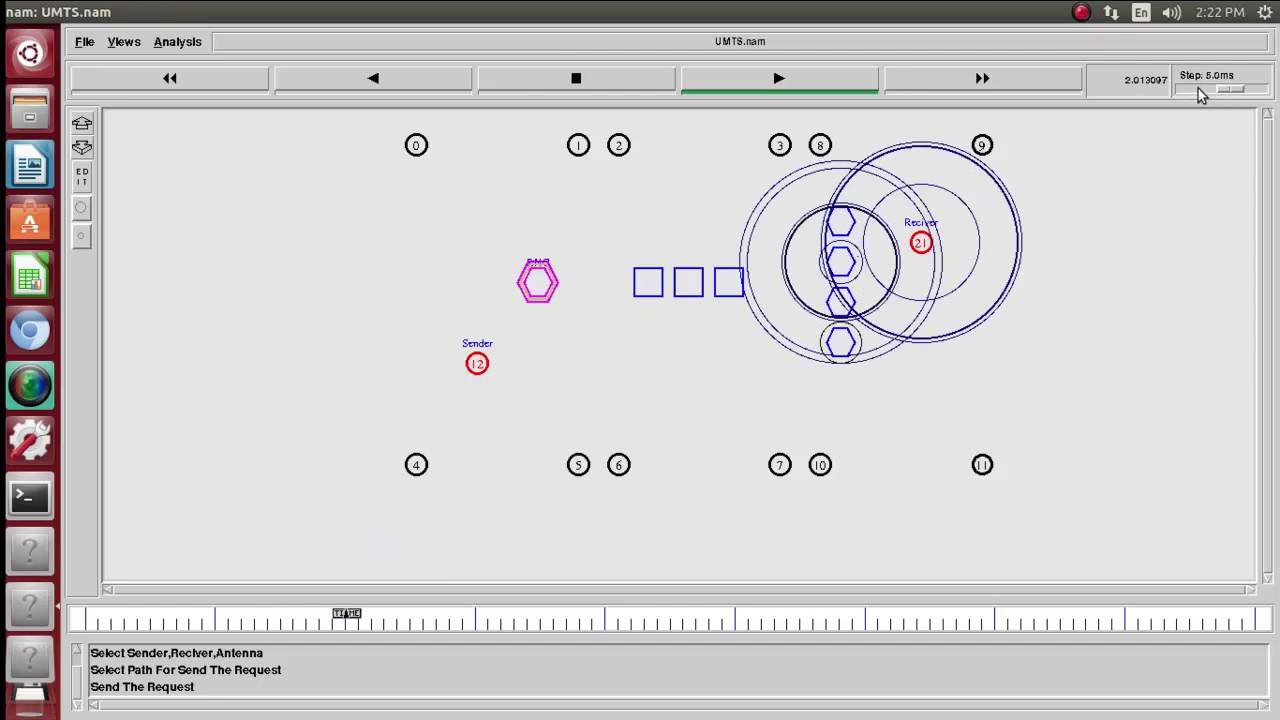
Task: Open the power session menu
Action: pos(1264,12)
